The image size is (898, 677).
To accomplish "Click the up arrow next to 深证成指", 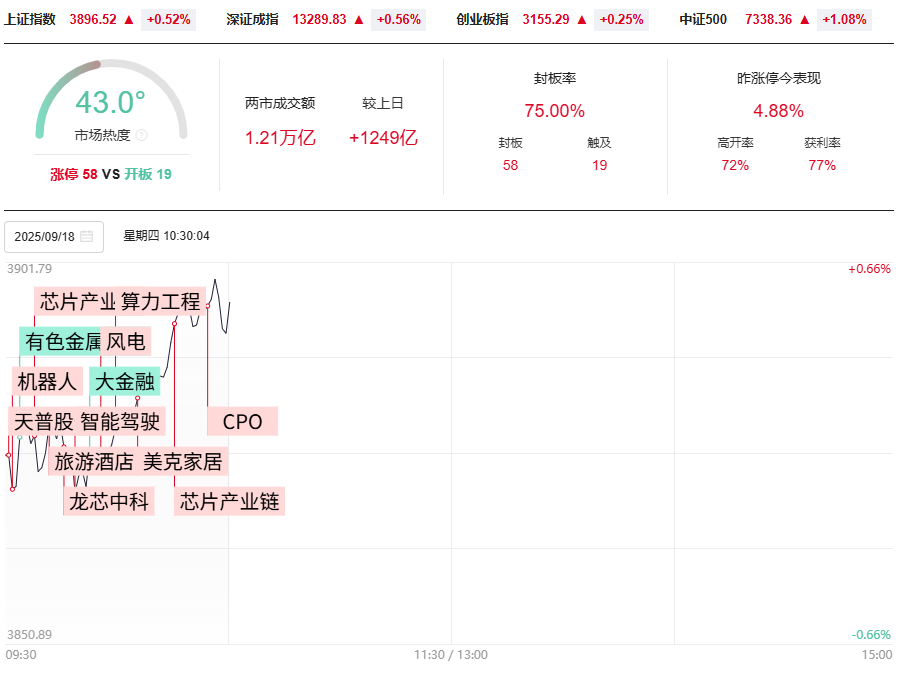I will [358, 19].
